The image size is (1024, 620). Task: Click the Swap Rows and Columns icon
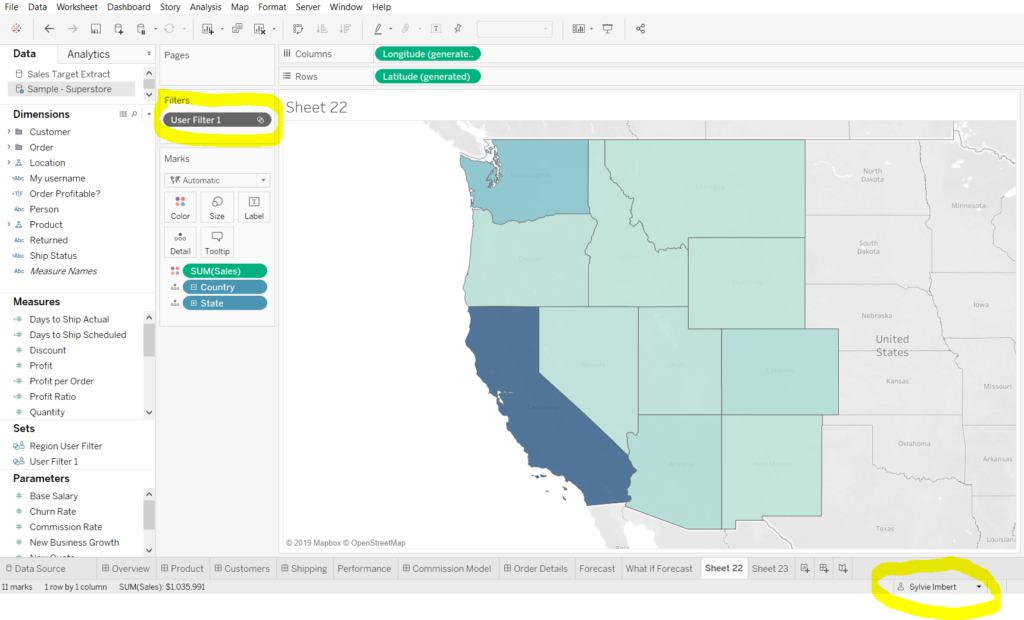point(298,29)
